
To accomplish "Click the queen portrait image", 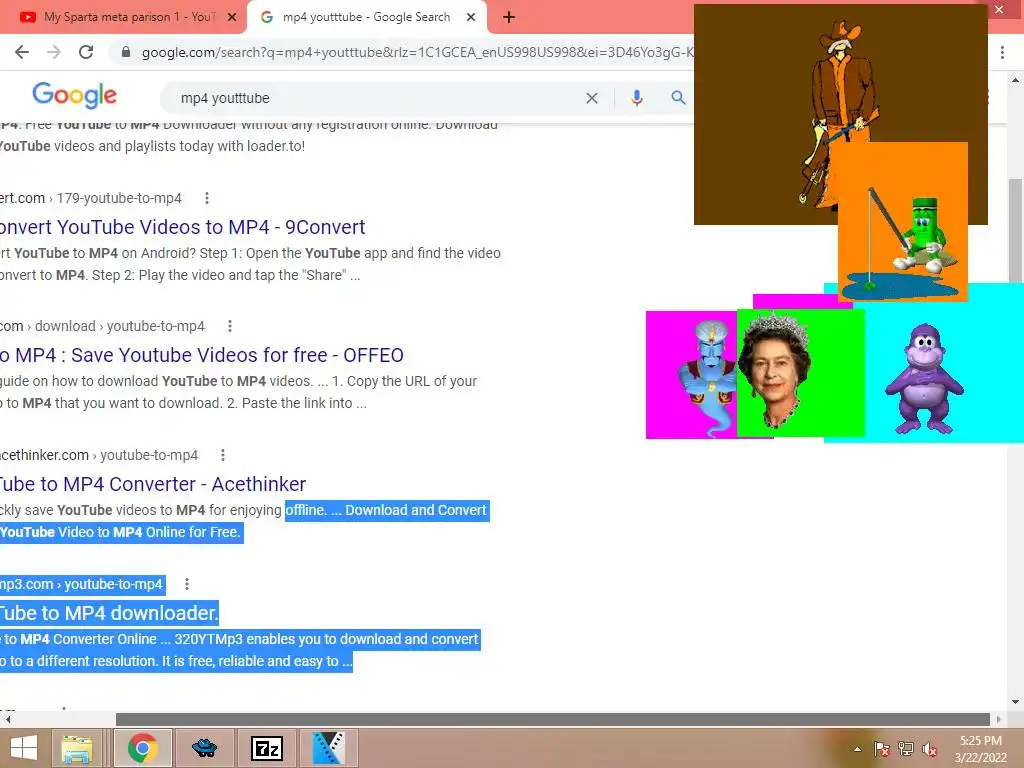I will (801, 373).
